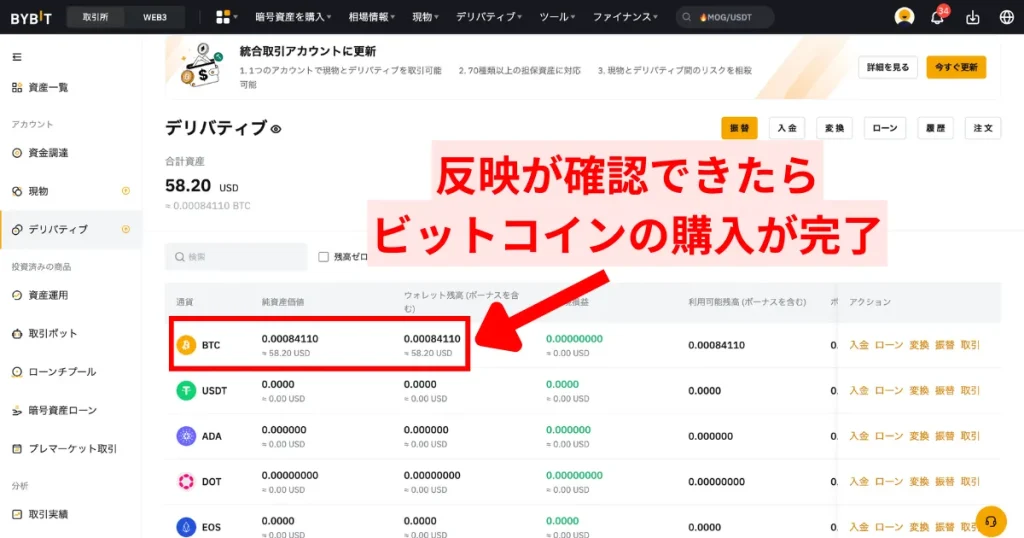Click the 58.20 USD total balance
Screen dimensions: 1024x538
pyautogui.click(x=202, y=186)
